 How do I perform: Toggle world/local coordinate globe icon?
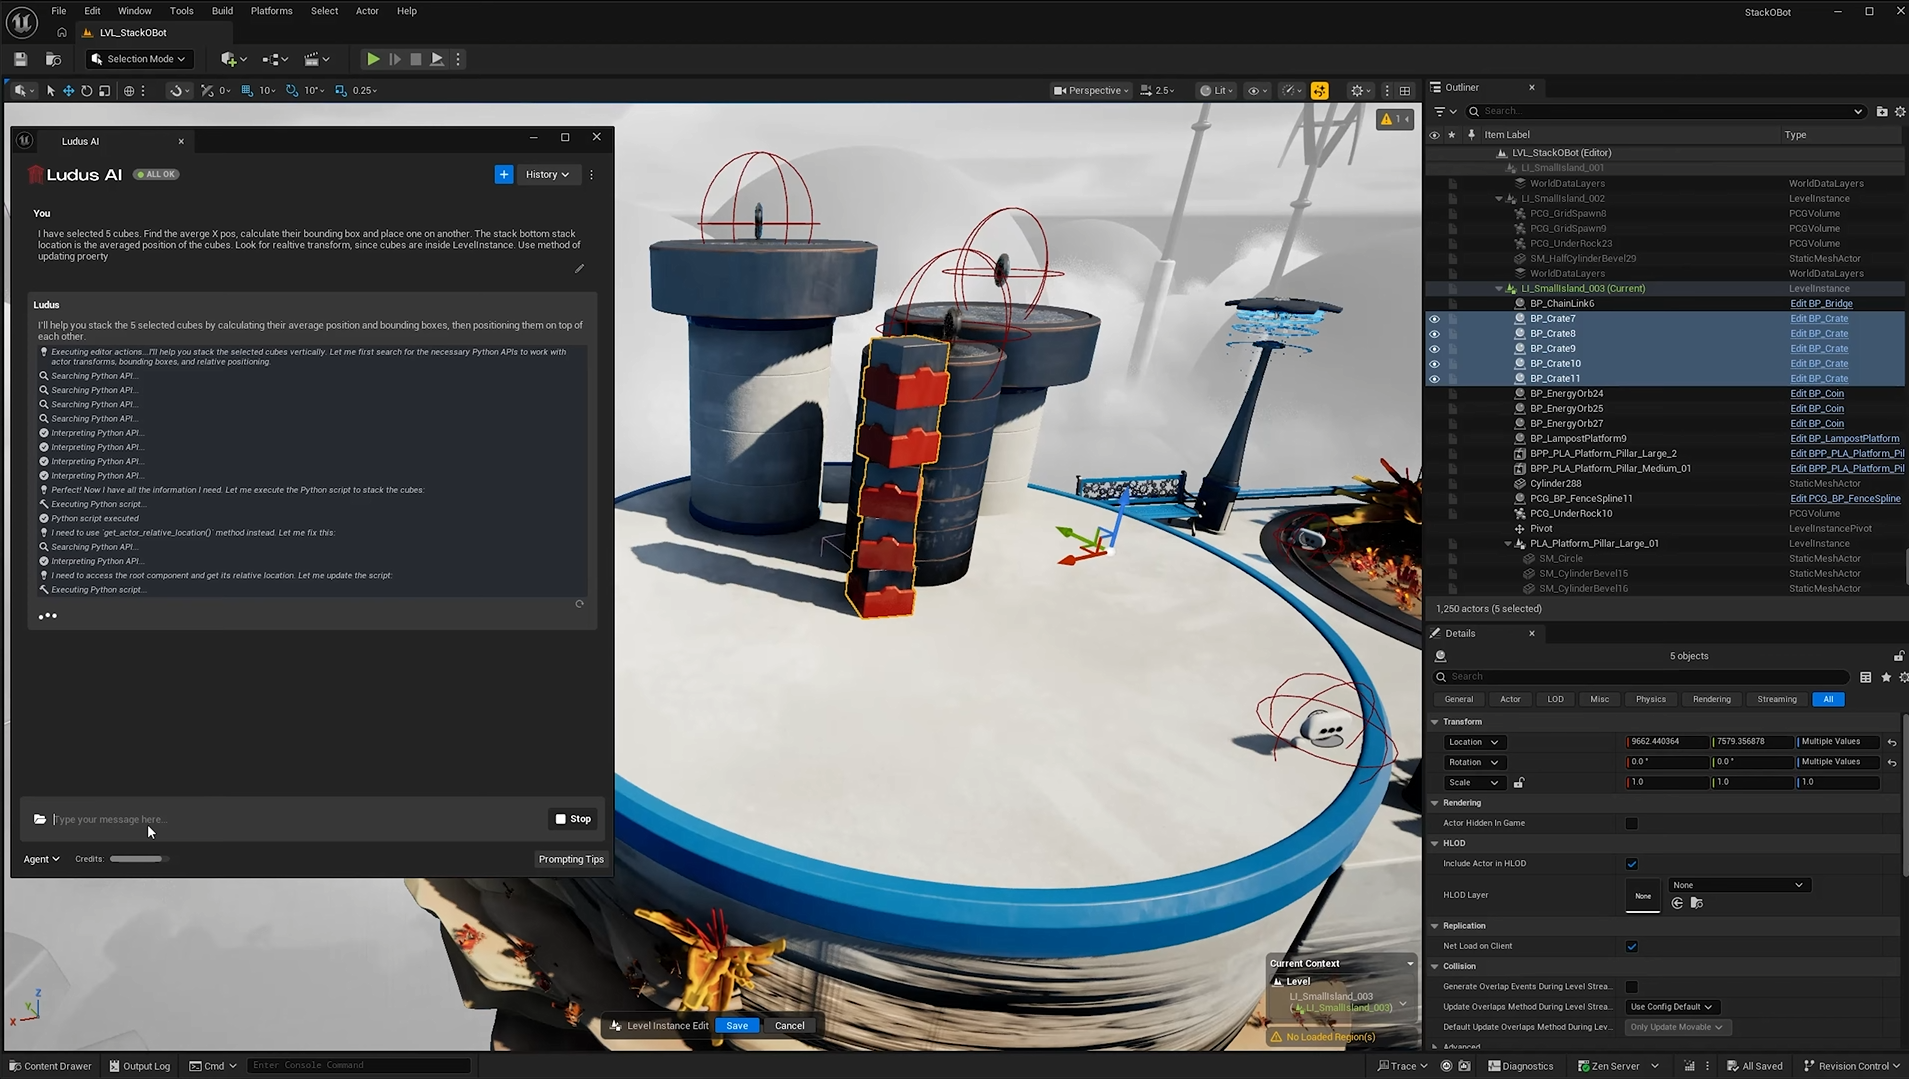129,90
